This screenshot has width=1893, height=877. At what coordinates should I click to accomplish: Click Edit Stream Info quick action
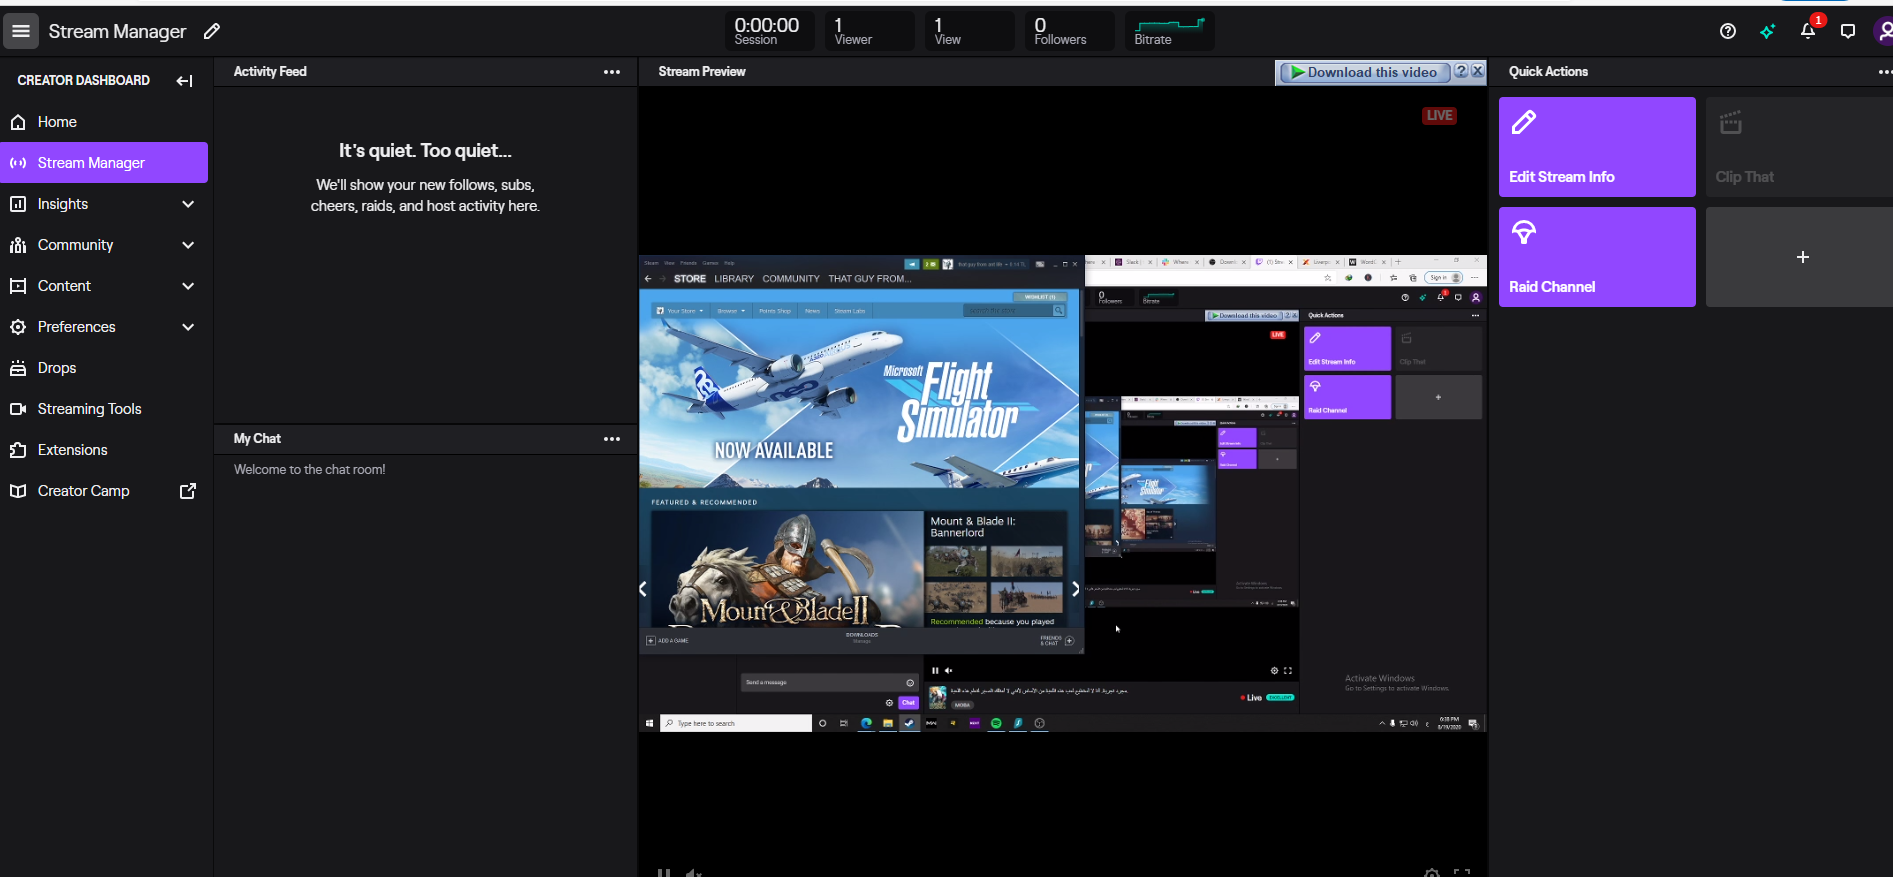[1596, 147]
